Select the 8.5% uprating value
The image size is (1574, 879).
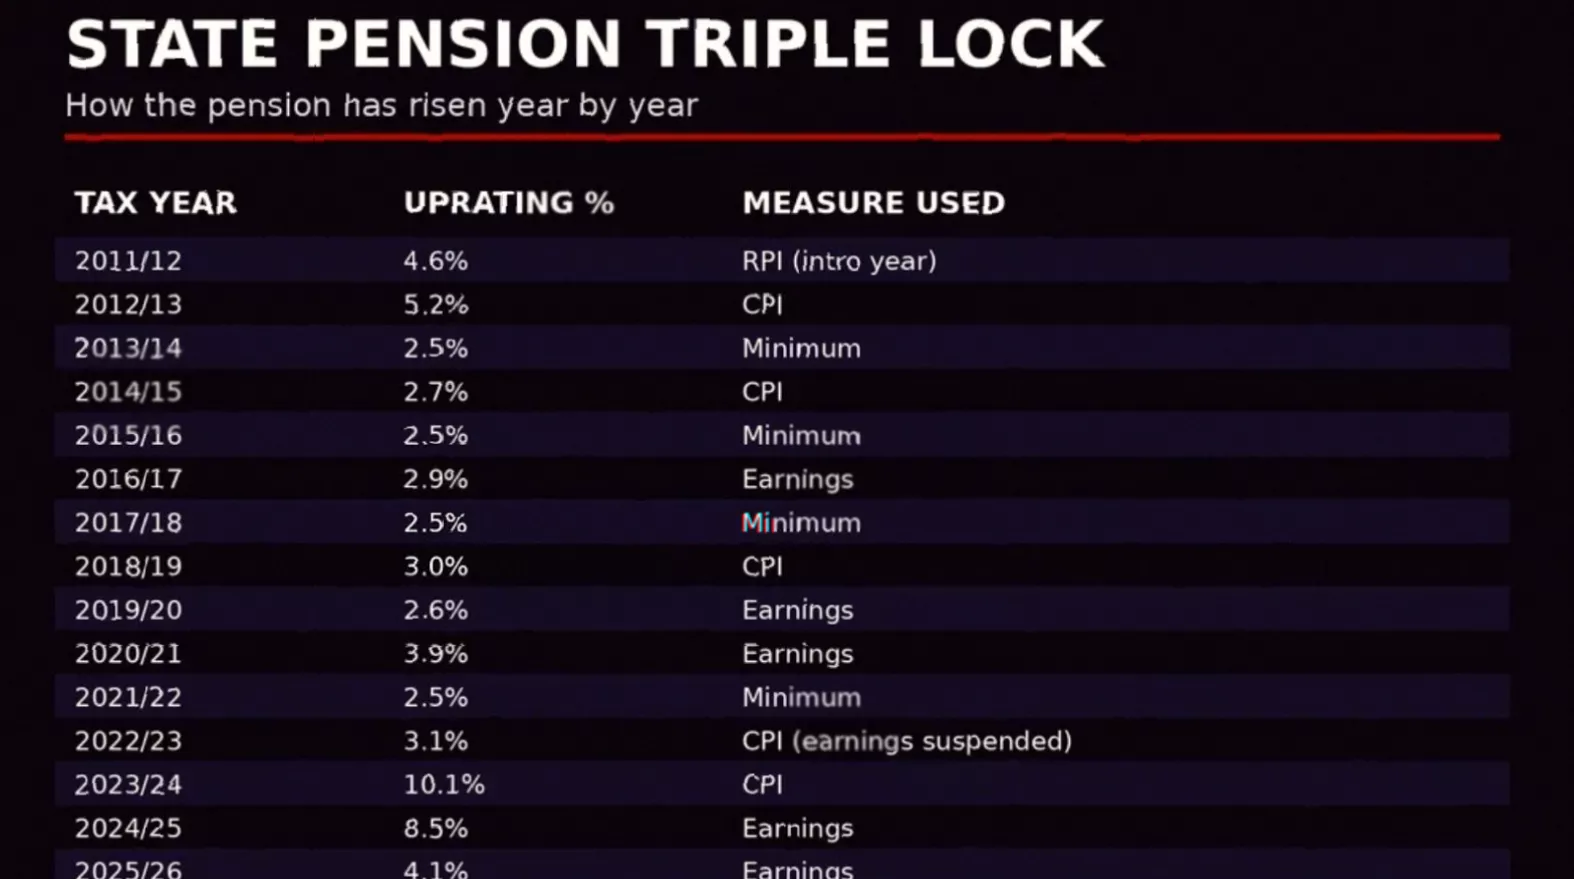435,828
